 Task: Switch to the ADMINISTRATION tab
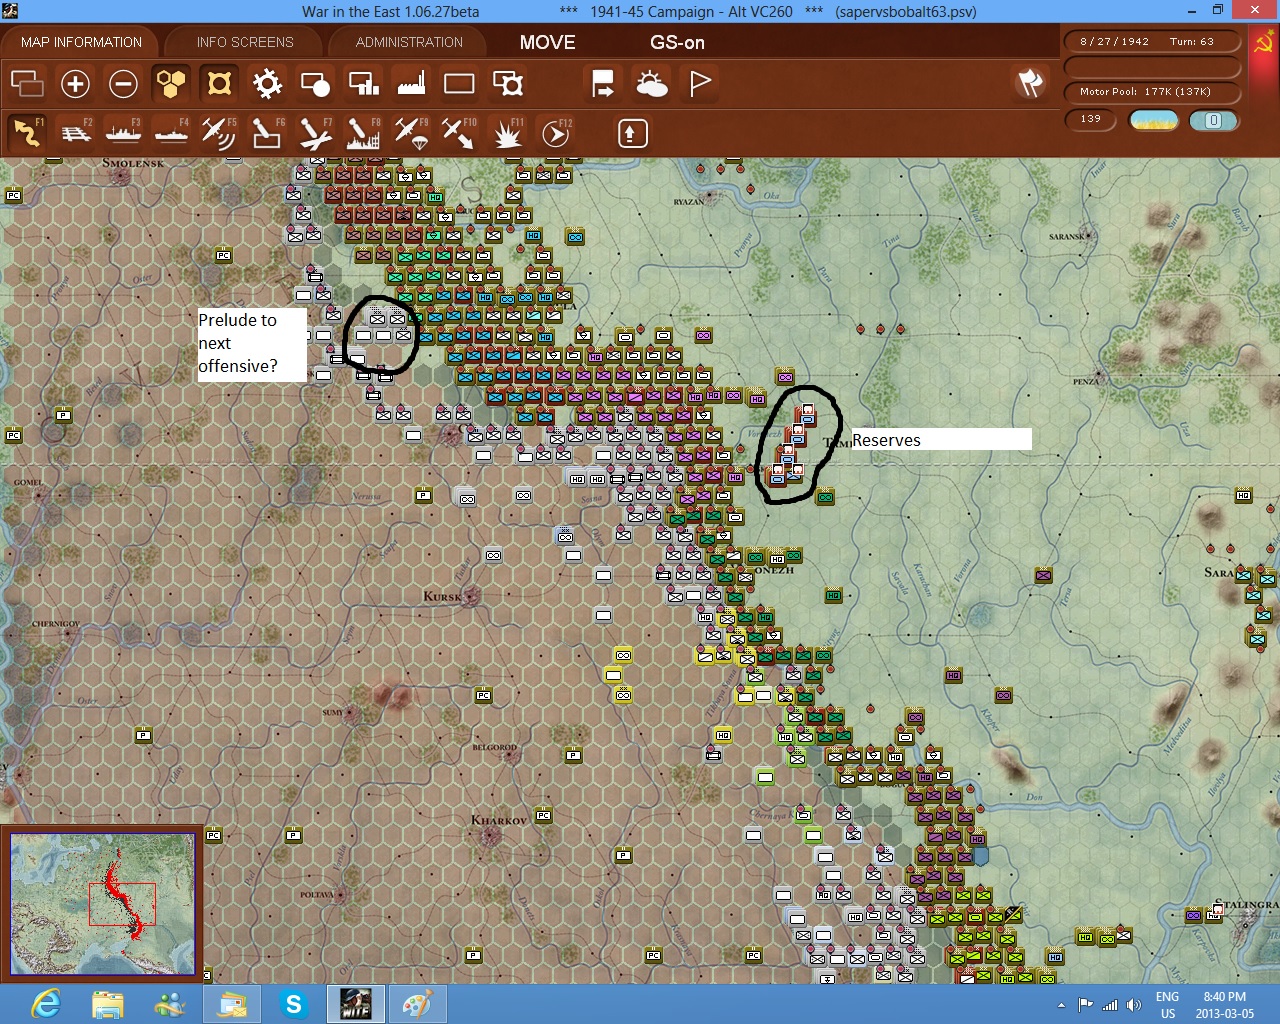(x=409, y=42)
